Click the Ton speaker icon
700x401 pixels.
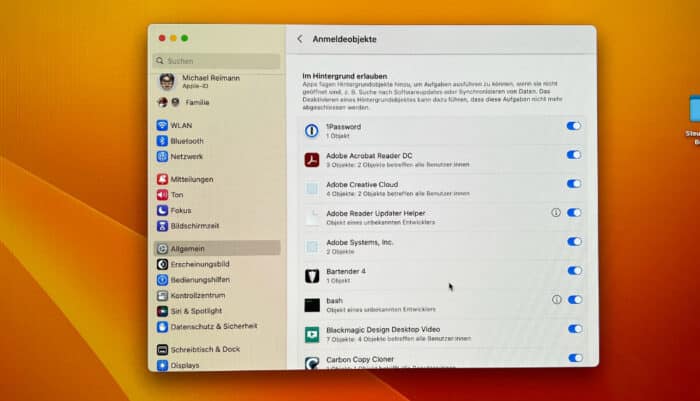tap(162, 195)
